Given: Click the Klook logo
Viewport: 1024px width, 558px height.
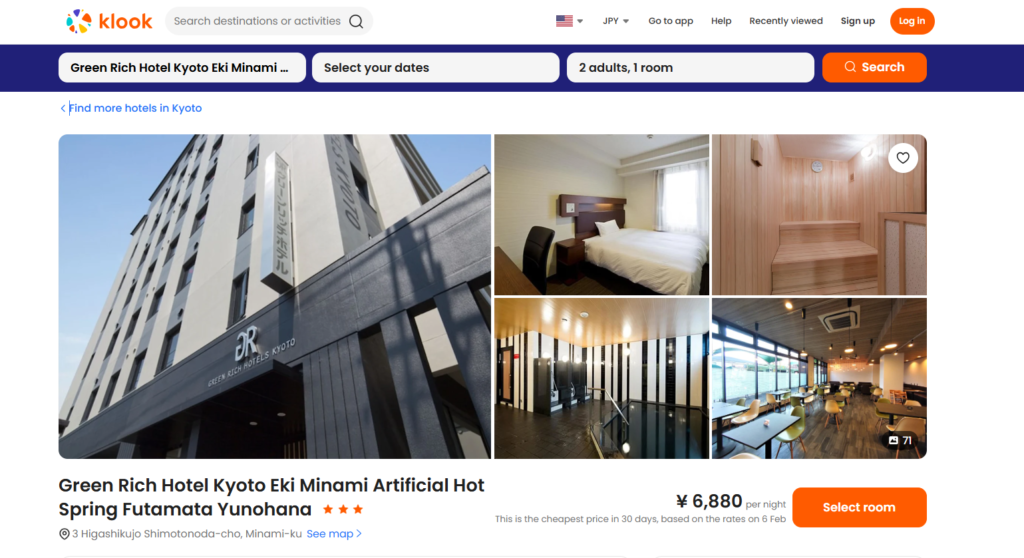Looking at the screenshot, I should [109, 21].
